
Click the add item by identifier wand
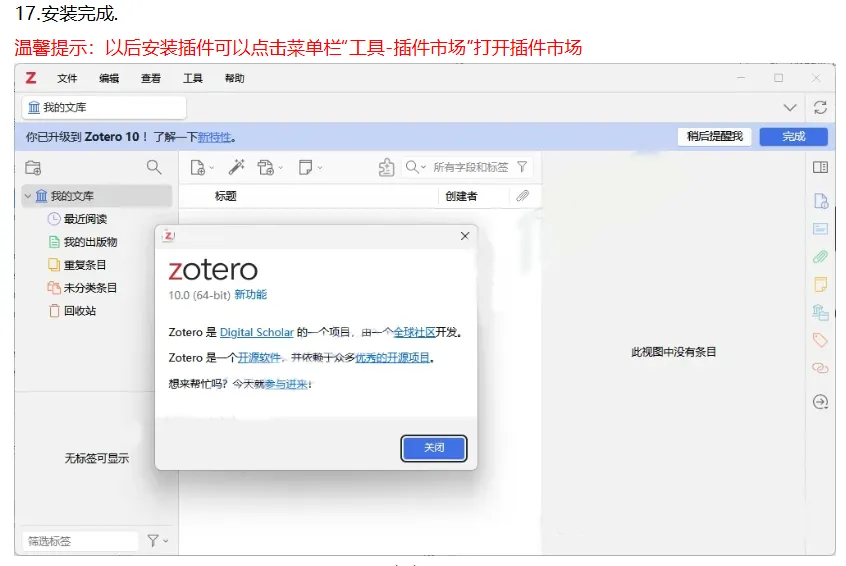point(236,167)
